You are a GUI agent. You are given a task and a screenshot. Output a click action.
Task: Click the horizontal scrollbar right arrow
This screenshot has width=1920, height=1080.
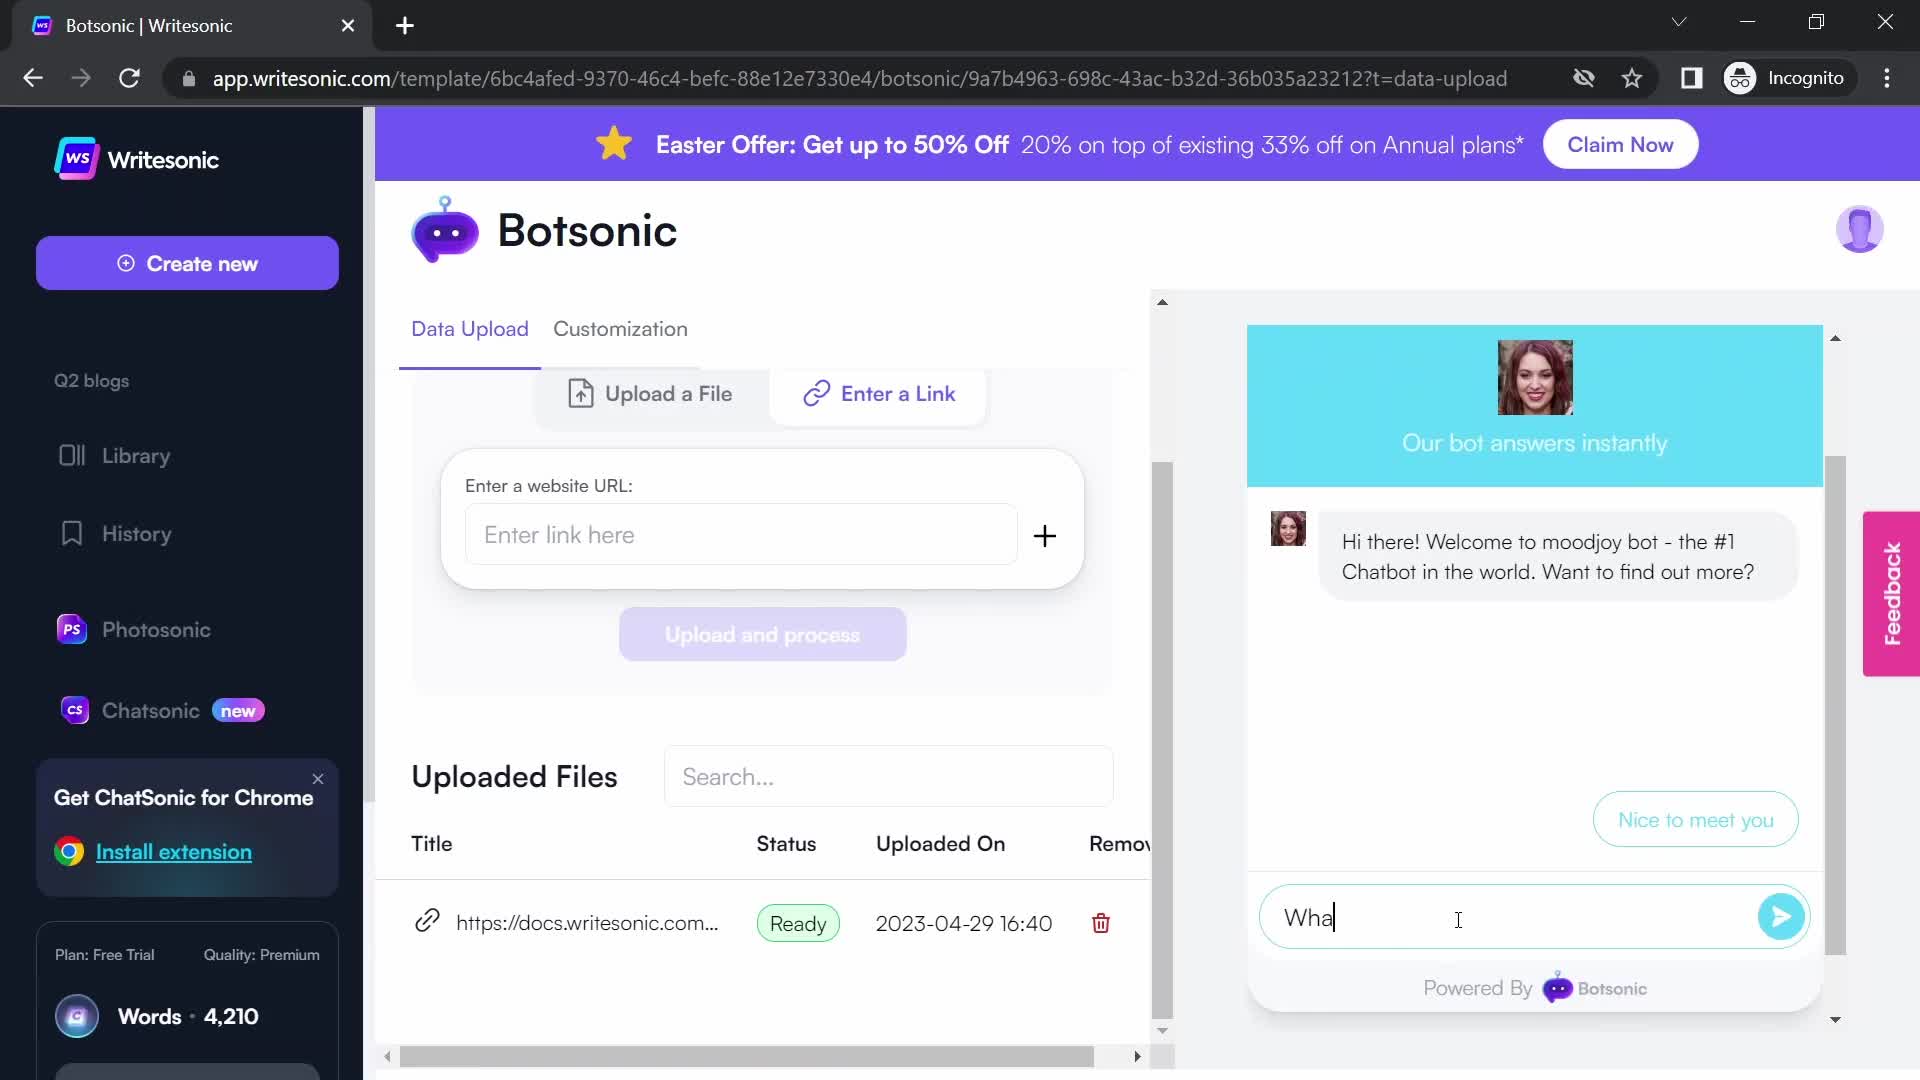pos(1137,1056)
